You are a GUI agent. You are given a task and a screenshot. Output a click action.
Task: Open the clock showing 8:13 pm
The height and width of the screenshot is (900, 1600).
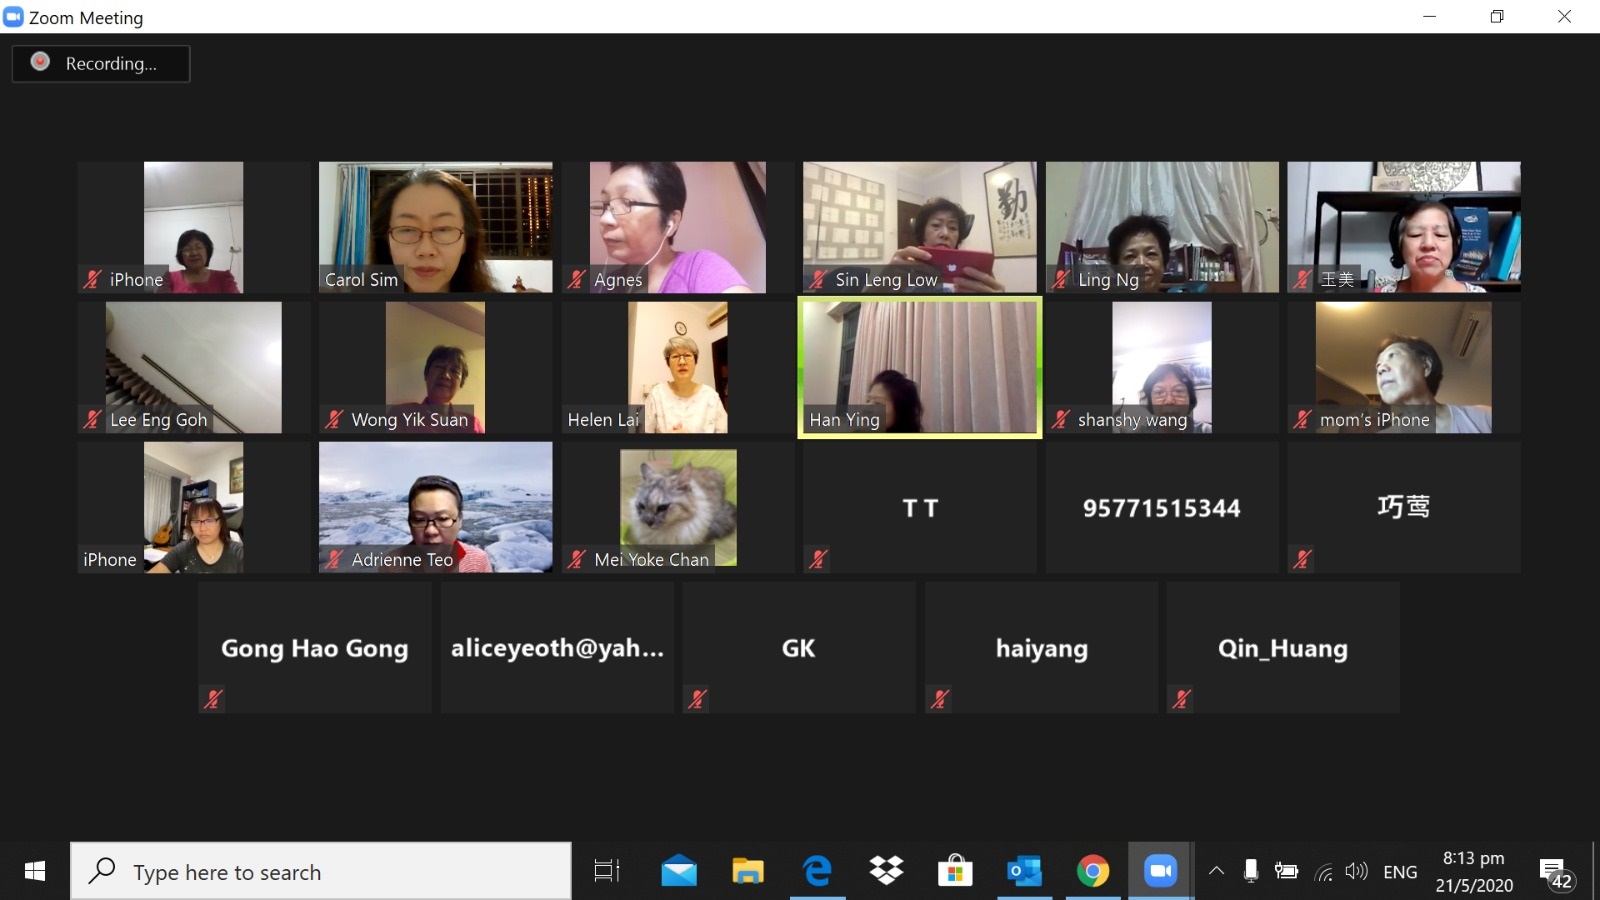[x=1474, y=872]
